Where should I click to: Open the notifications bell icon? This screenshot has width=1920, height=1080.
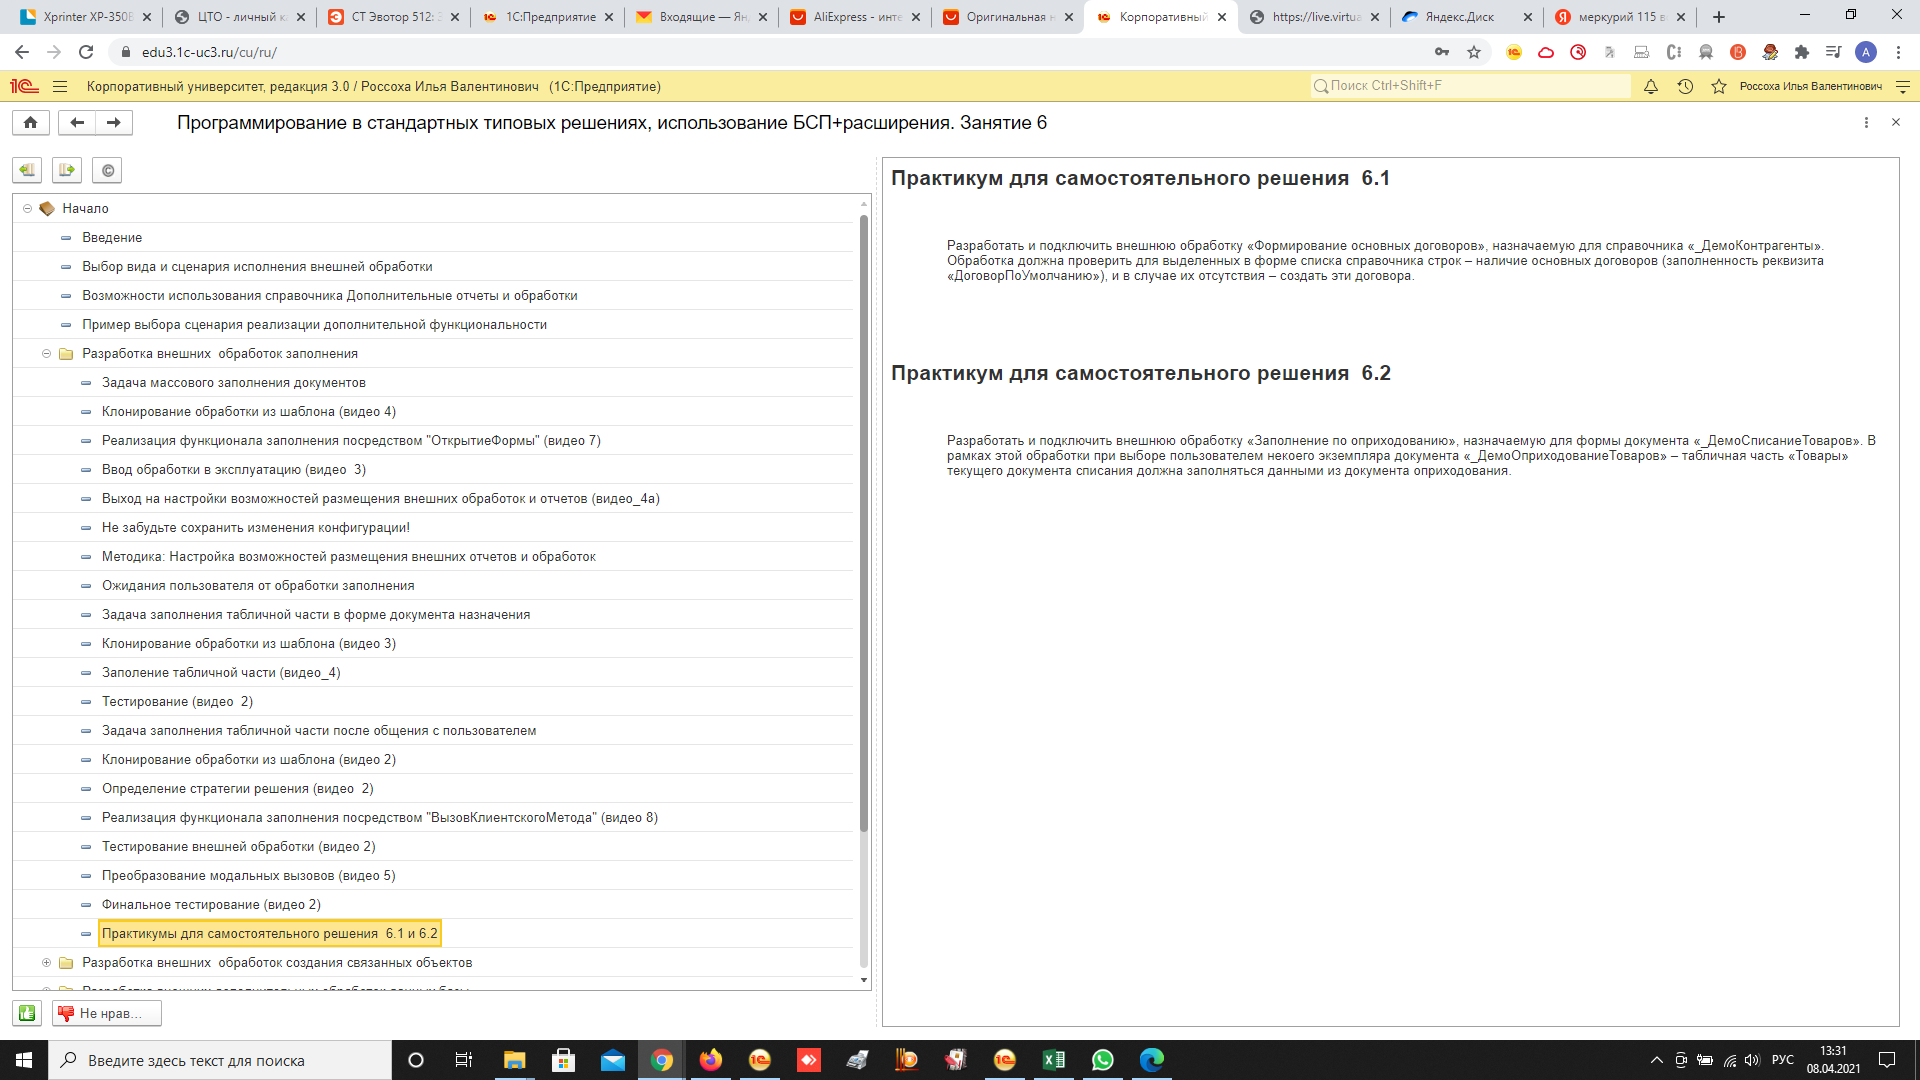pos(1651,86)
